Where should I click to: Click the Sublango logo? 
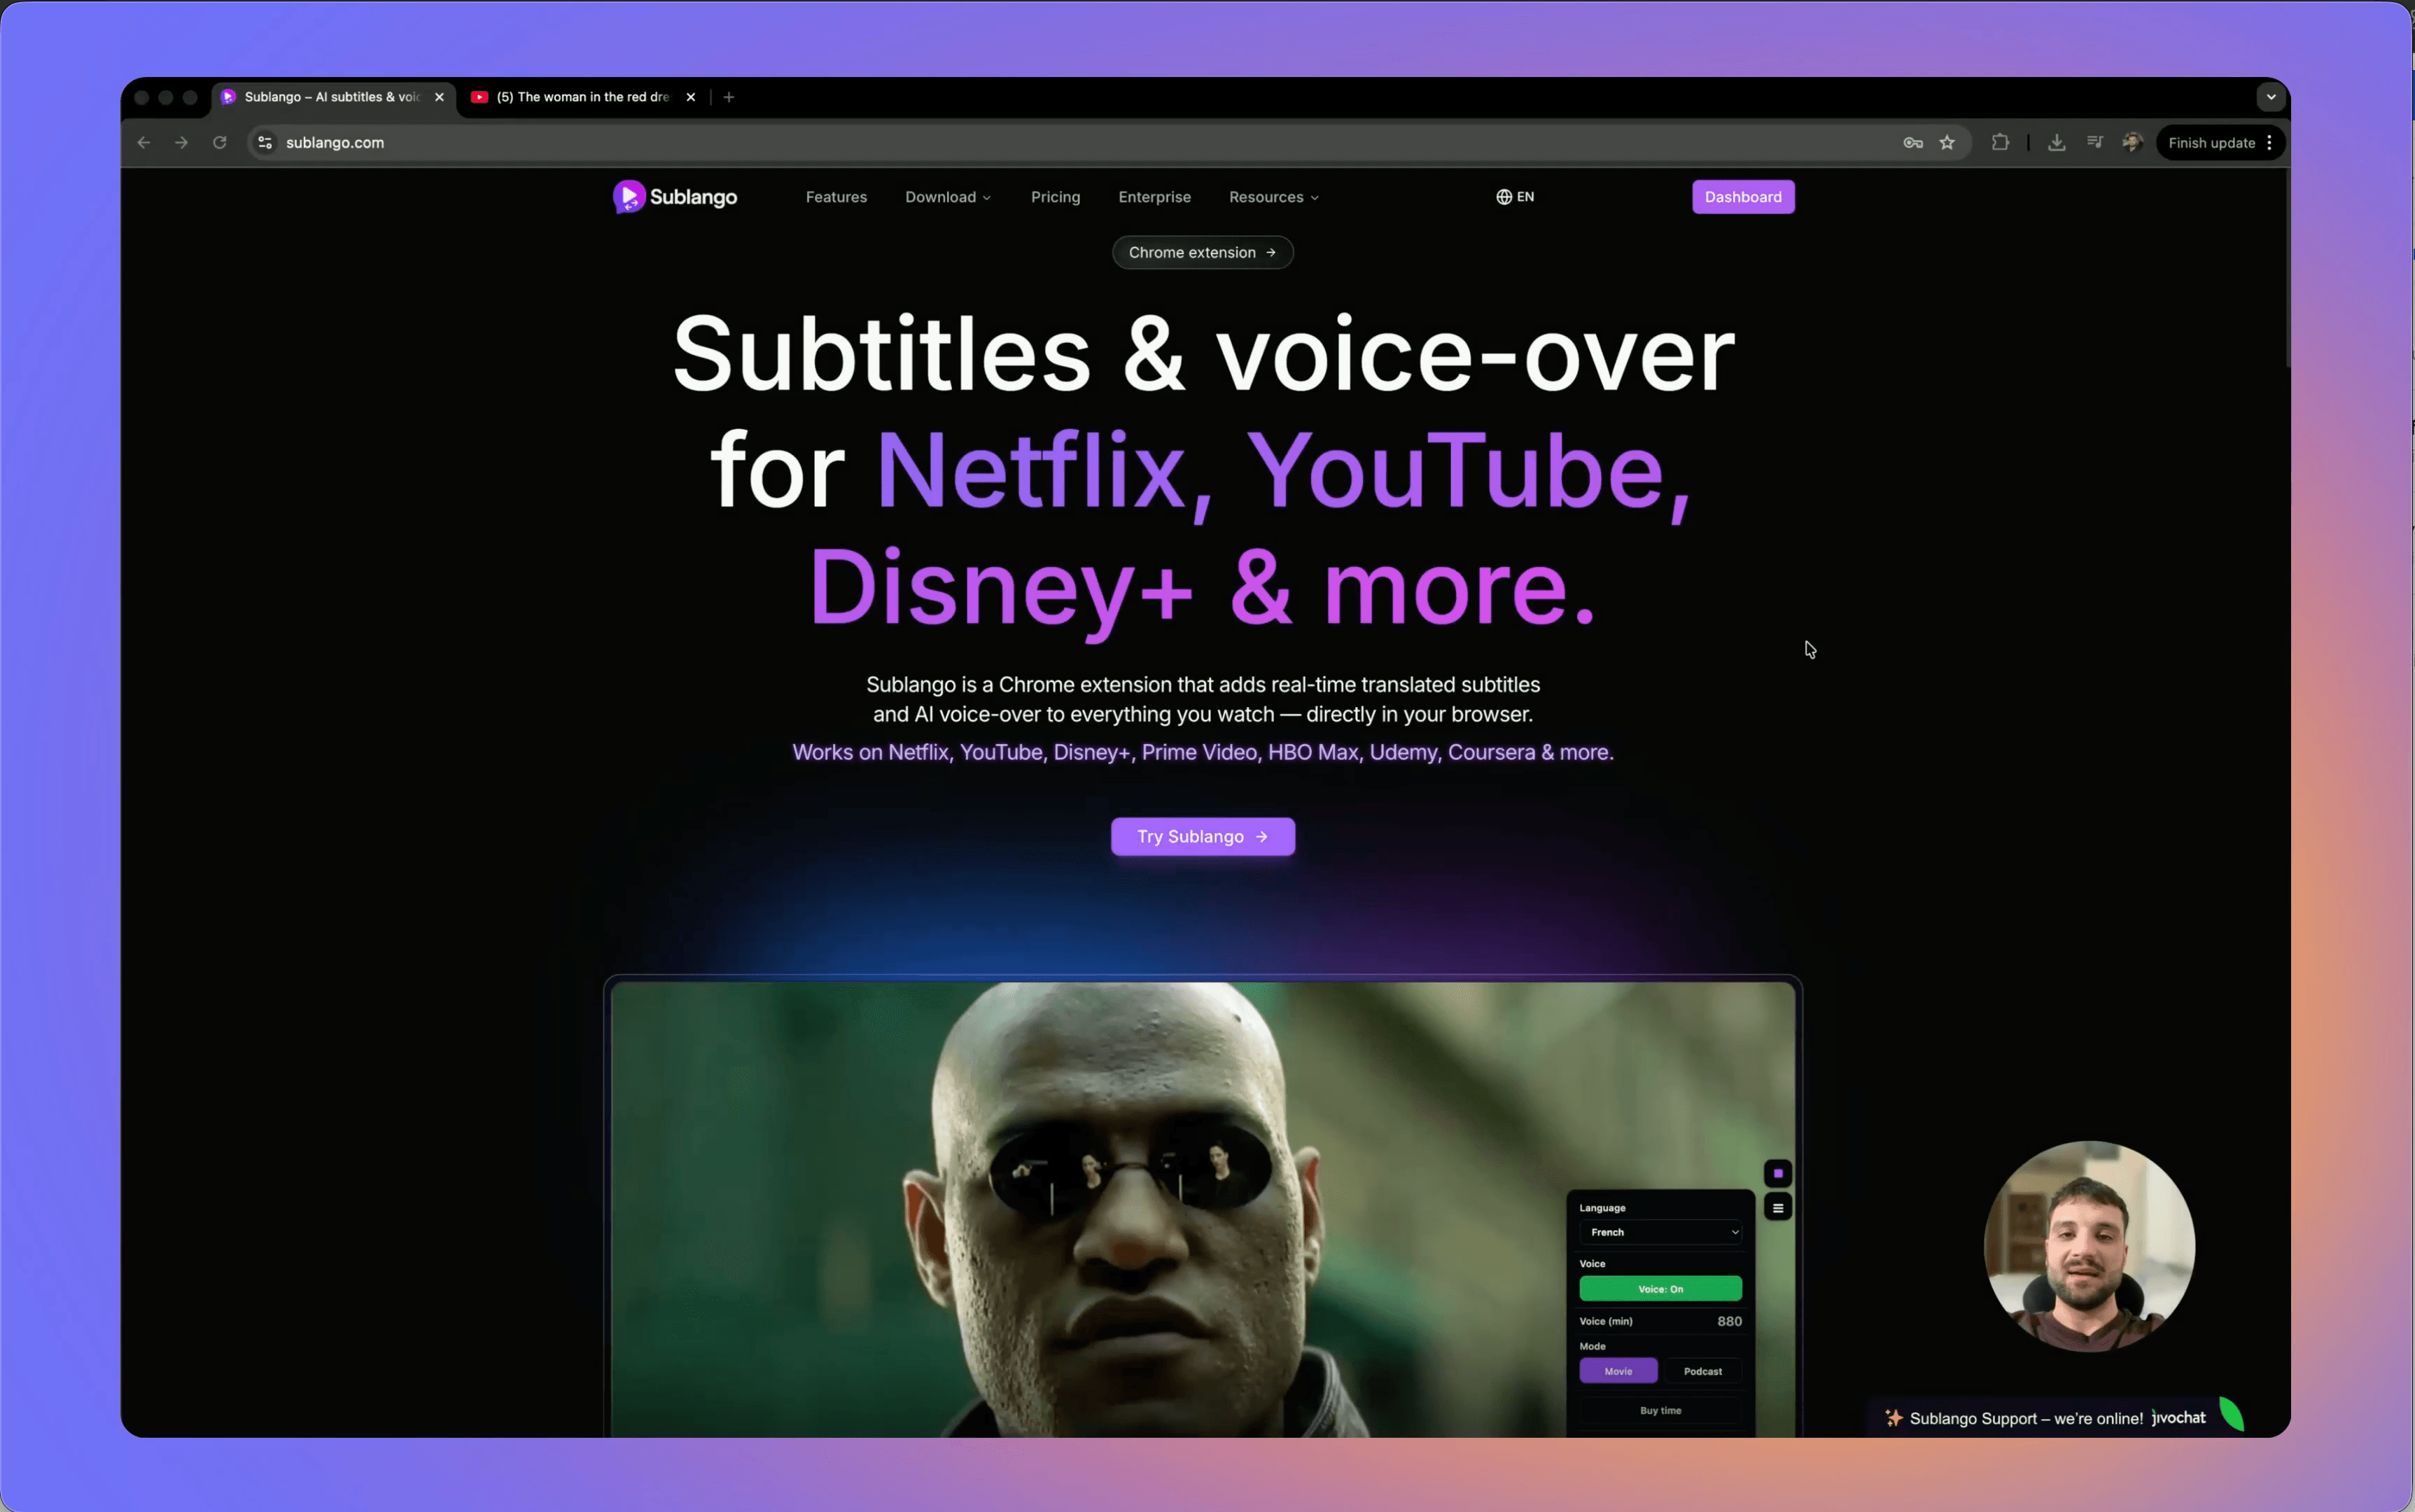tap(675, 197)
